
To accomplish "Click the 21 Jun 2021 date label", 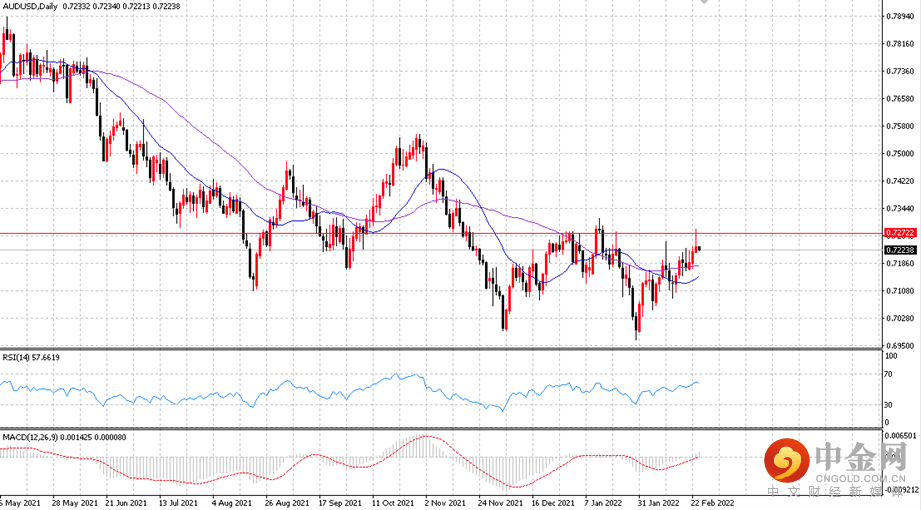I will pos(126,503).
